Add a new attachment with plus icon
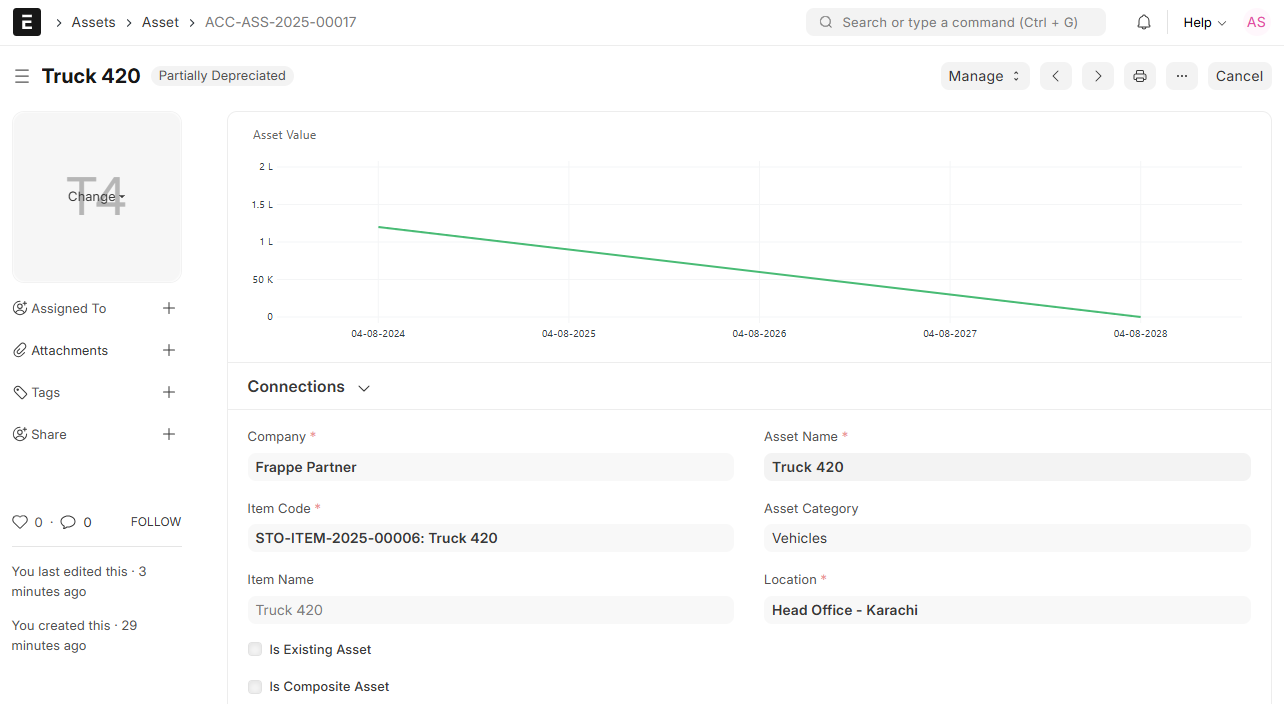This screenshot has width=1284, height=704. 169,350
